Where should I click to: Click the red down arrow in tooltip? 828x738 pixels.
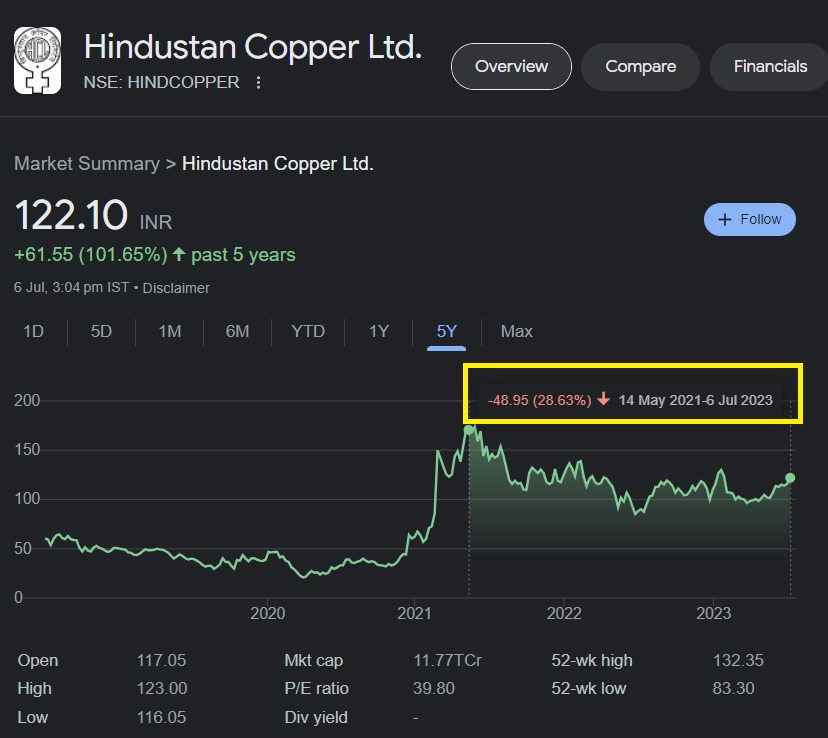pyautogui.click(x=604, y=399)
